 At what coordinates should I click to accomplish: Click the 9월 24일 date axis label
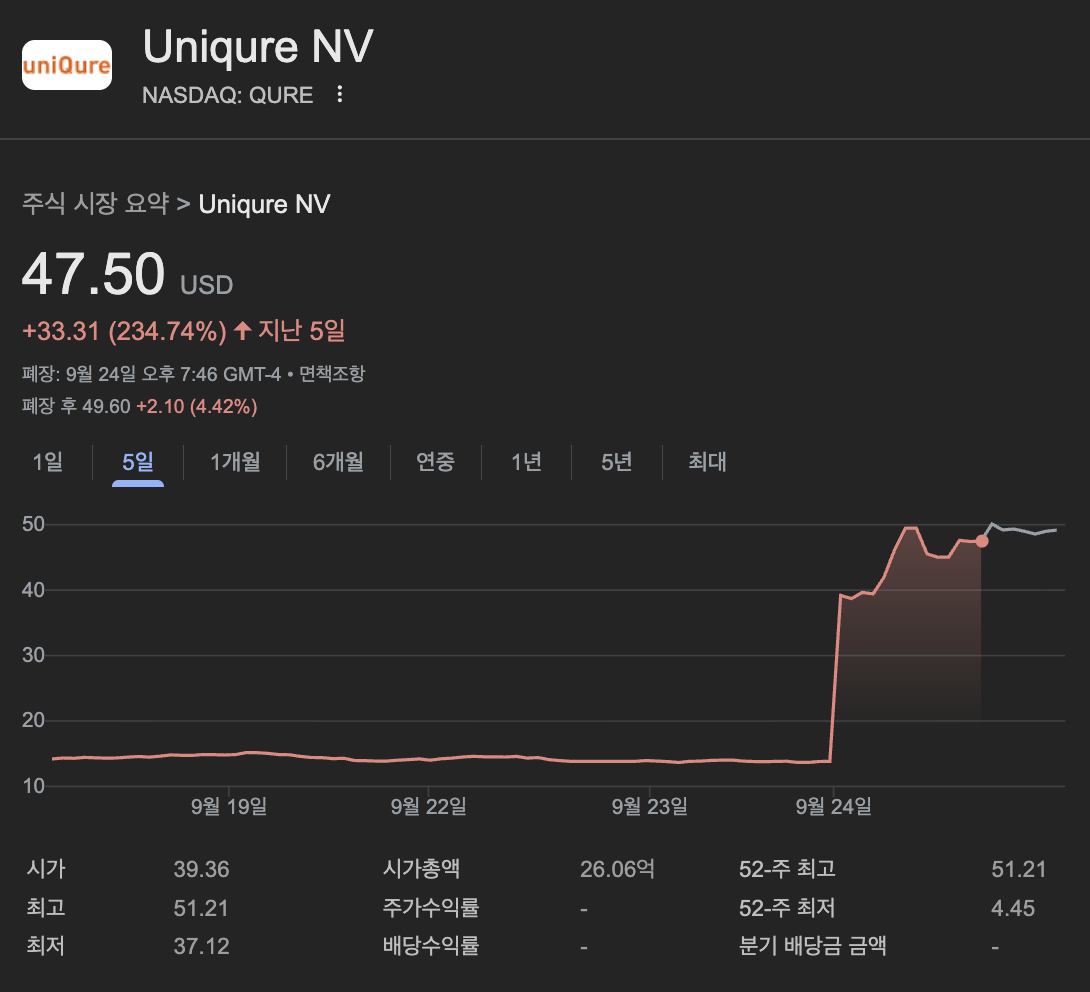pyautogui.click(x=833, y=806)
